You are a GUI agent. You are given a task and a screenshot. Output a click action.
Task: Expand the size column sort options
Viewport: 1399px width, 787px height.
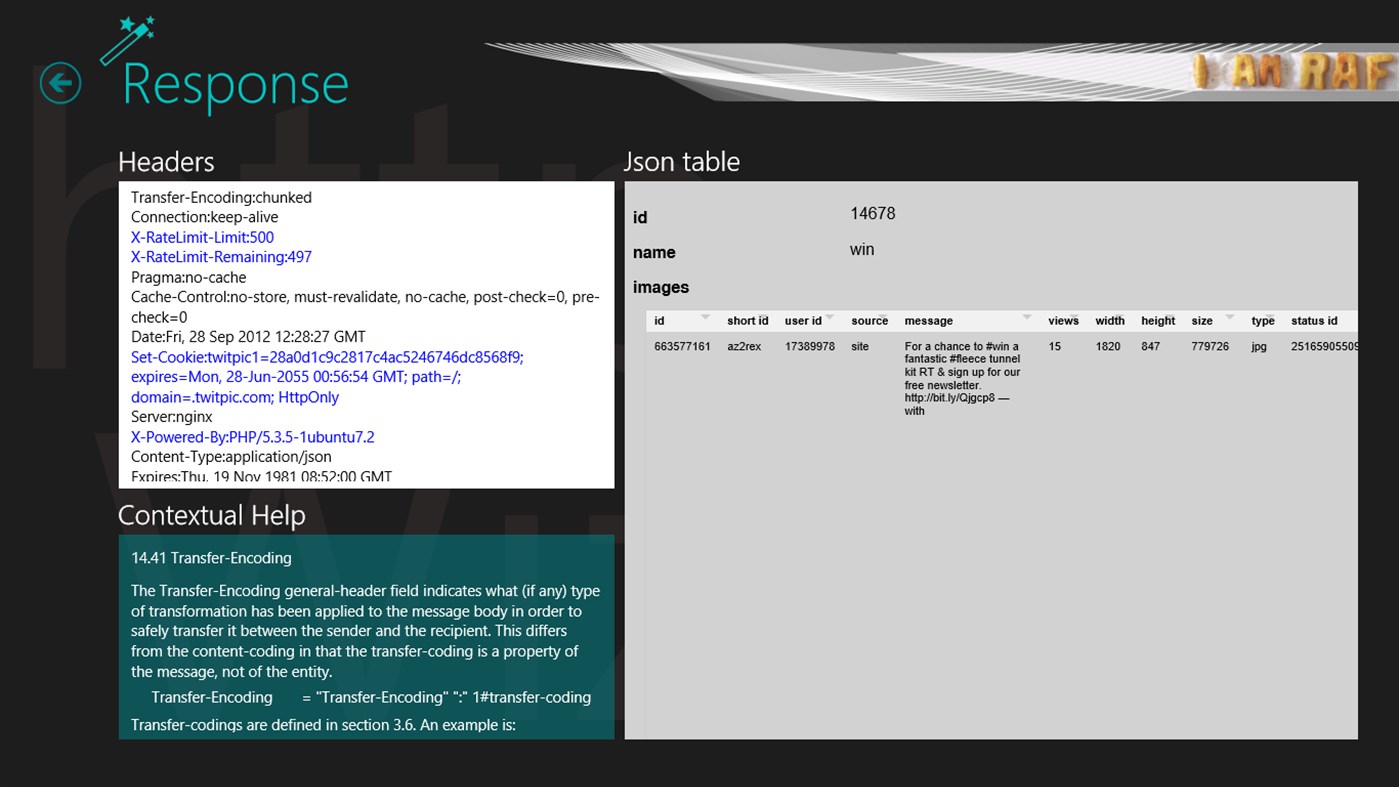click(x=1228, y=318)
